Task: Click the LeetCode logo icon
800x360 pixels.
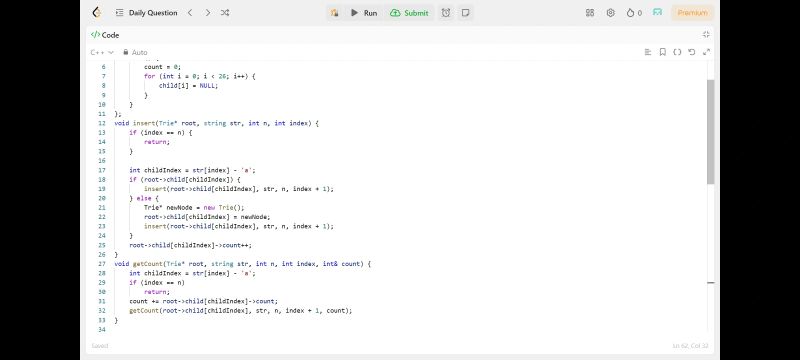Action: pos(96,13)
